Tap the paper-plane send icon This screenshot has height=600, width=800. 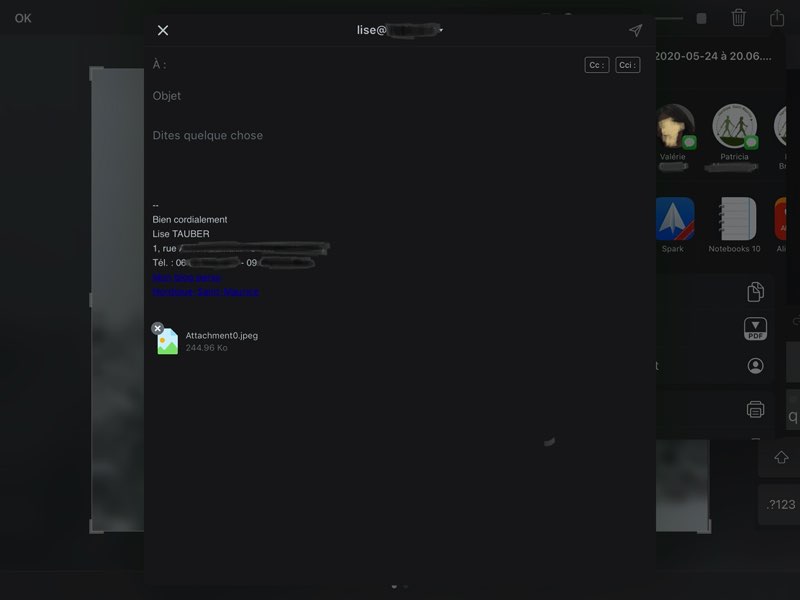[x=635, y=30]
